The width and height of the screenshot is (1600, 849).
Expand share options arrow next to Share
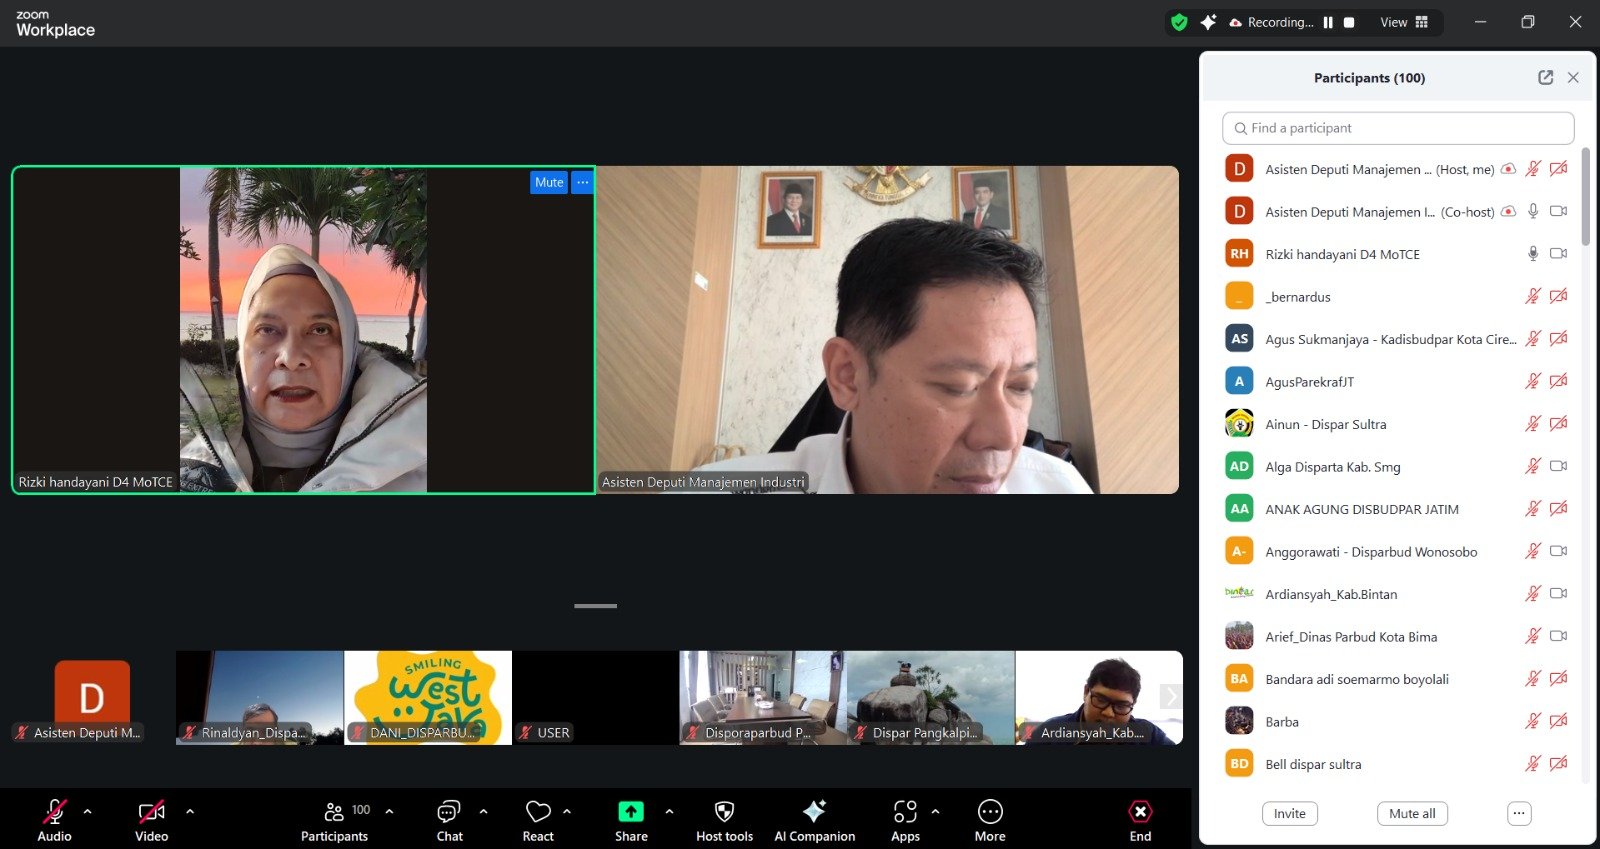pos(669,811)
